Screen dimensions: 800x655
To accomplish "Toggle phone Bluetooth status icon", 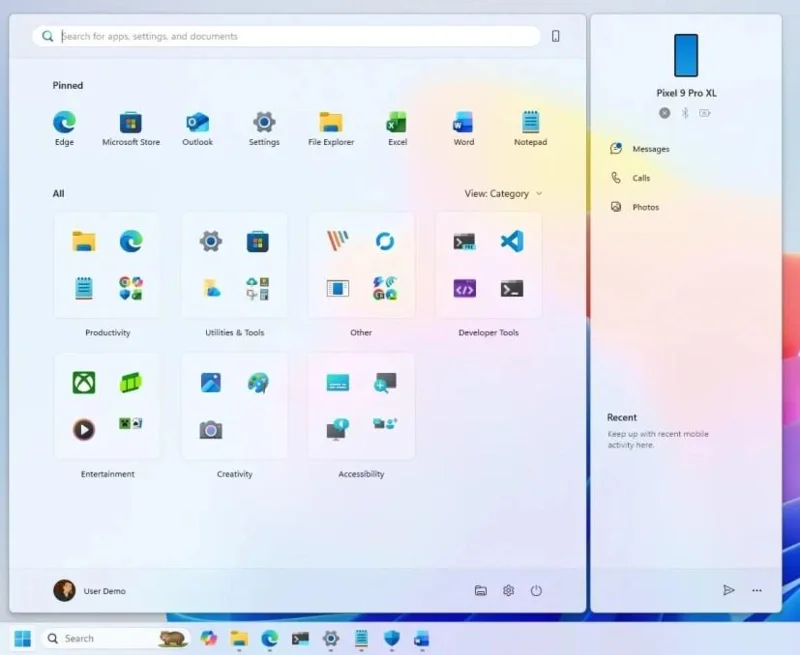I will 685,113.
